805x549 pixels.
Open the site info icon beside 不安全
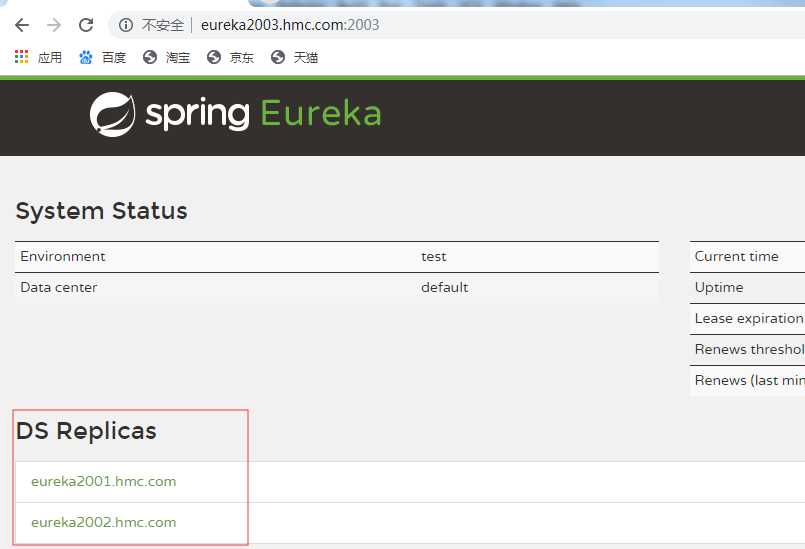(126, 25)
